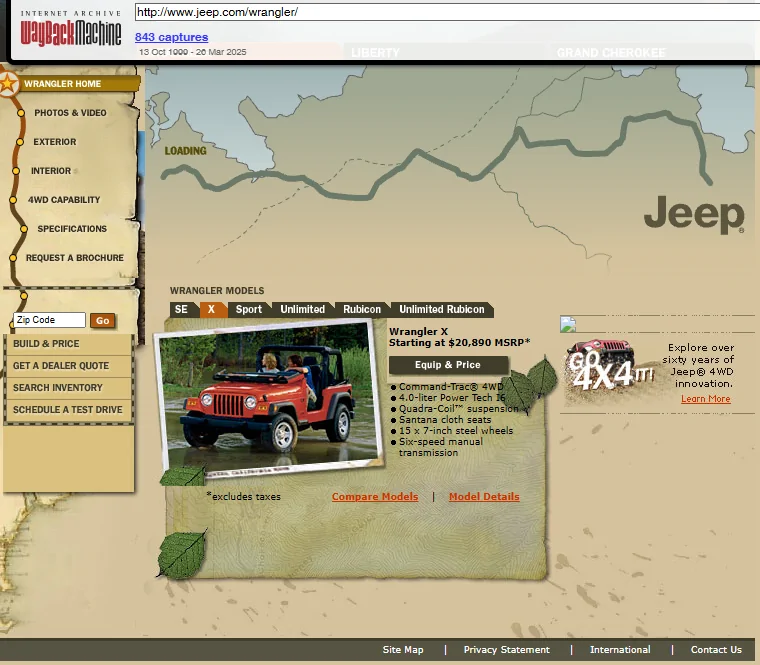Click '15 x 7-inch steel wheels' bullet
This screenshot has width=760, height=665.
pos(456,431)
